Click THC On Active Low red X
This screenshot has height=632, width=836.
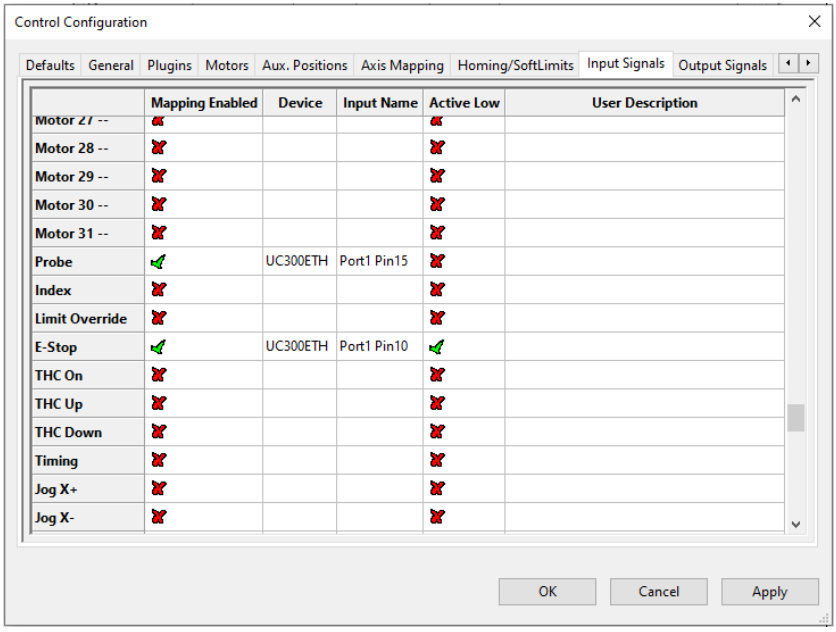tap(437, 376)
